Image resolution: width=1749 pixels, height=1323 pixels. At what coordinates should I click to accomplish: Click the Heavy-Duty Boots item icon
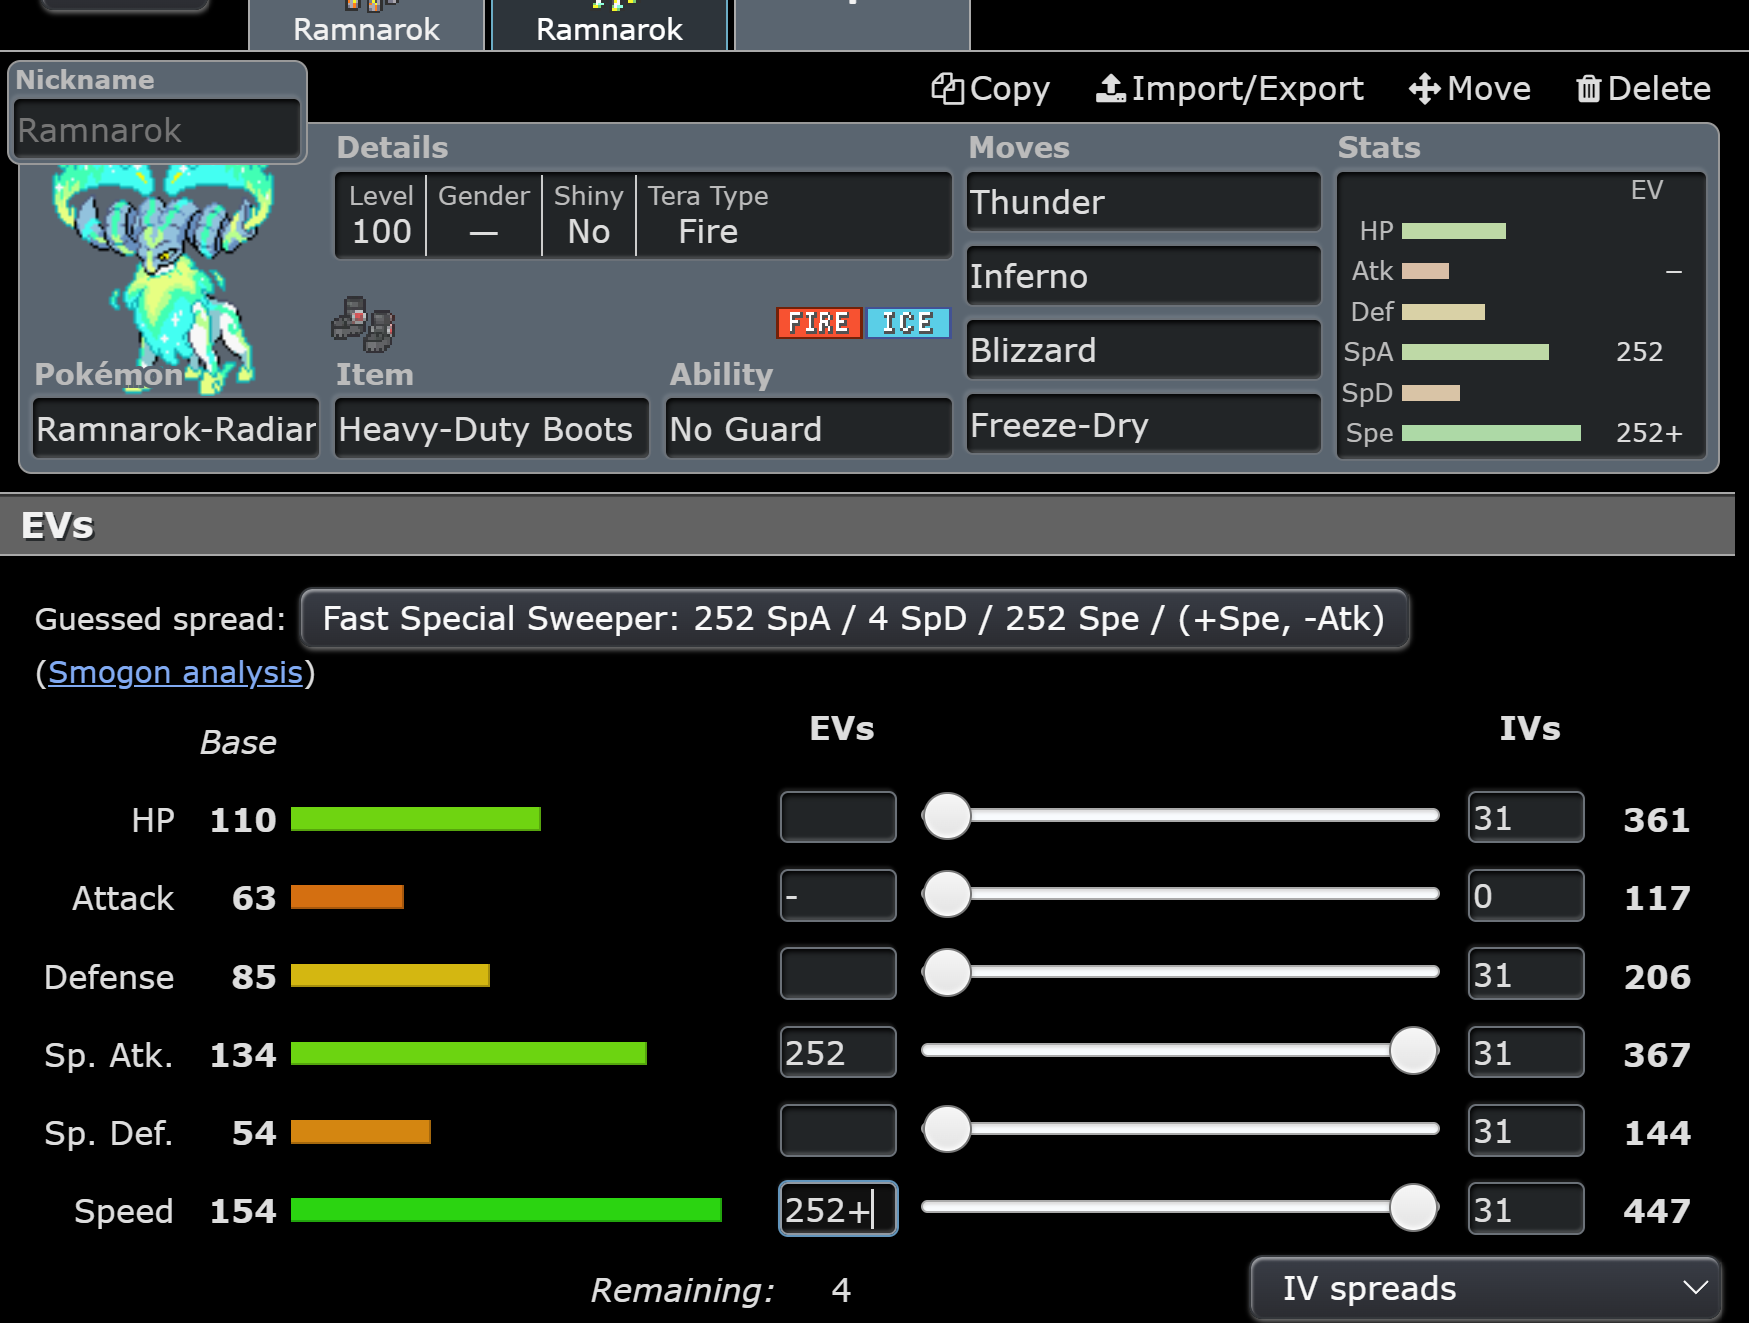(363, 324)
